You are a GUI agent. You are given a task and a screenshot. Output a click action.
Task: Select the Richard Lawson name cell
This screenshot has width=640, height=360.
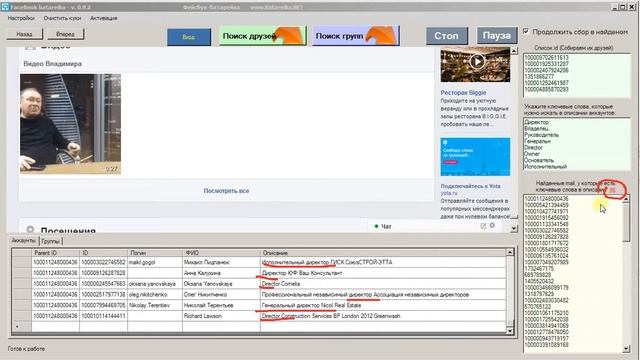(x=221, y=316)
